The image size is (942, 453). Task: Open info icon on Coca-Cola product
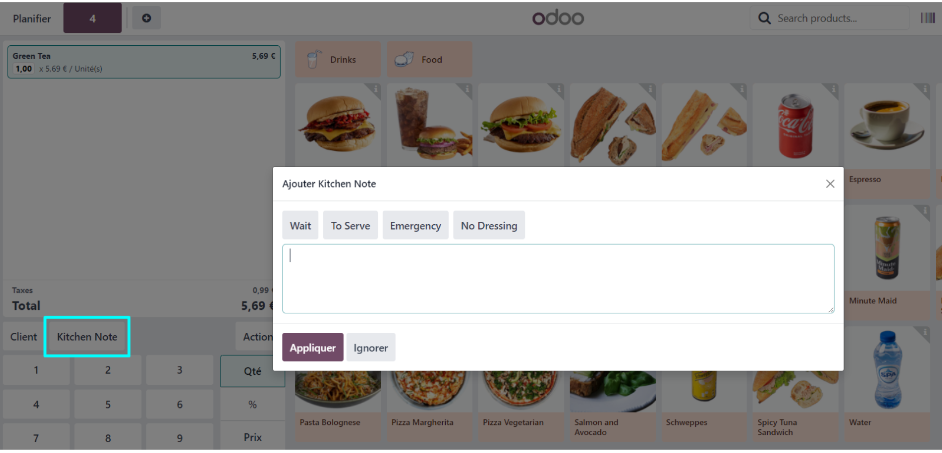click(x=833, y=89)
